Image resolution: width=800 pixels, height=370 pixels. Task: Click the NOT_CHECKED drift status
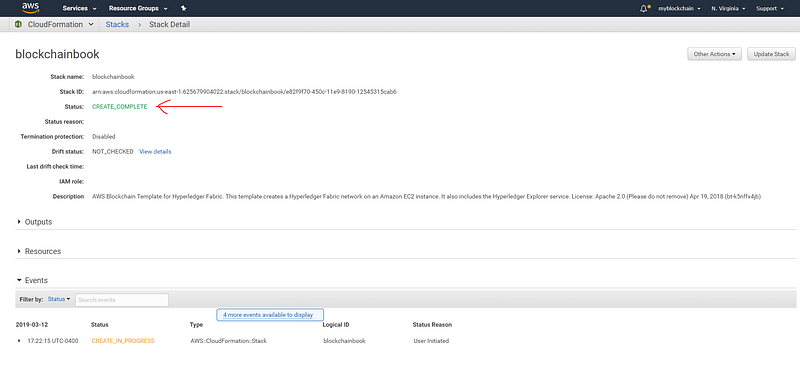tap(112, 152)
